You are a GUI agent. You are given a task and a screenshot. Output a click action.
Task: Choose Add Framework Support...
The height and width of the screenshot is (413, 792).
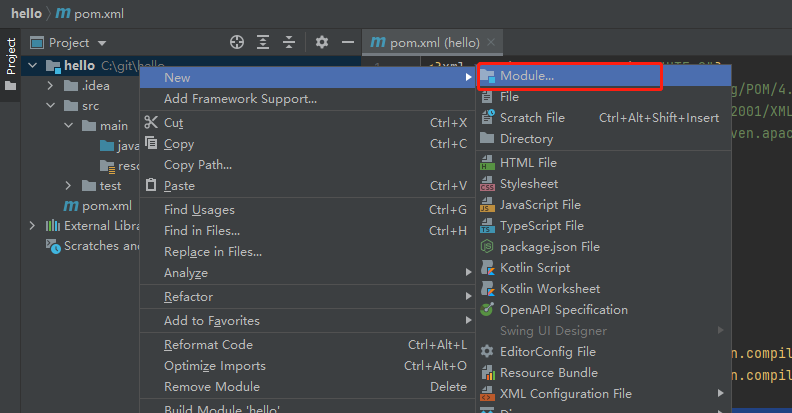tap(307, 98)
